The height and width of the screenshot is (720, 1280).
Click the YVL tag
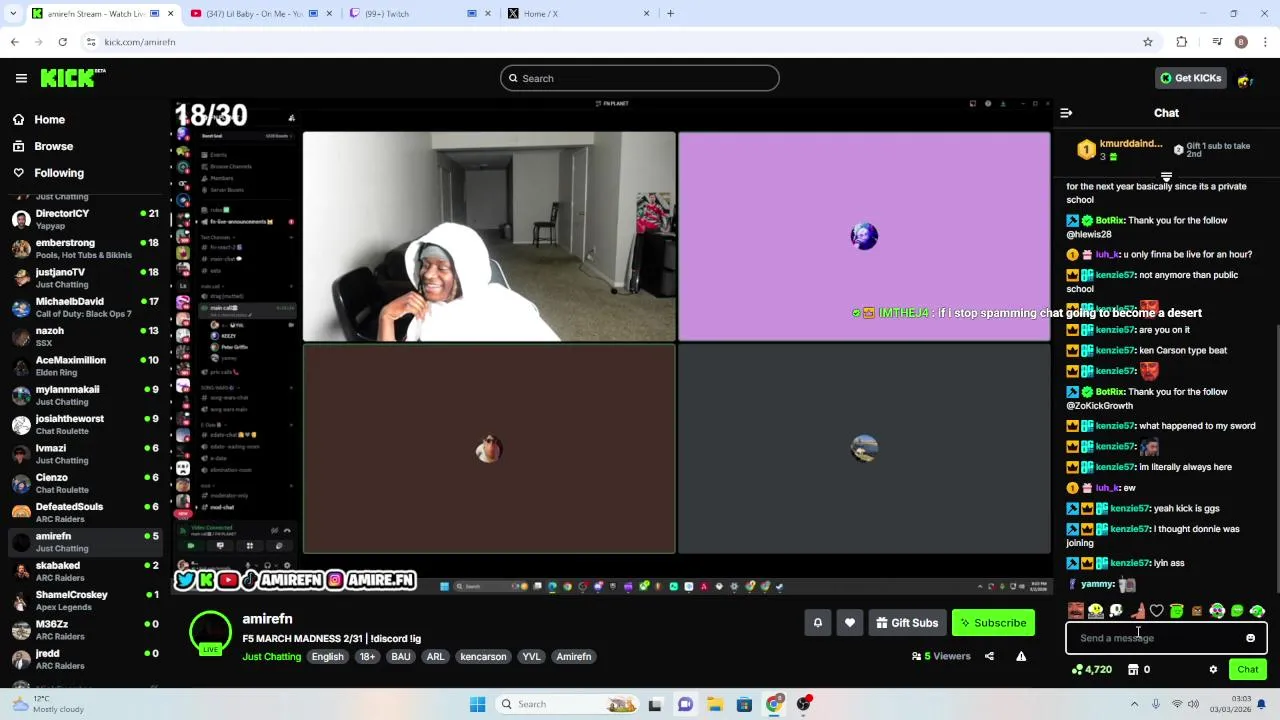(531, 657)
